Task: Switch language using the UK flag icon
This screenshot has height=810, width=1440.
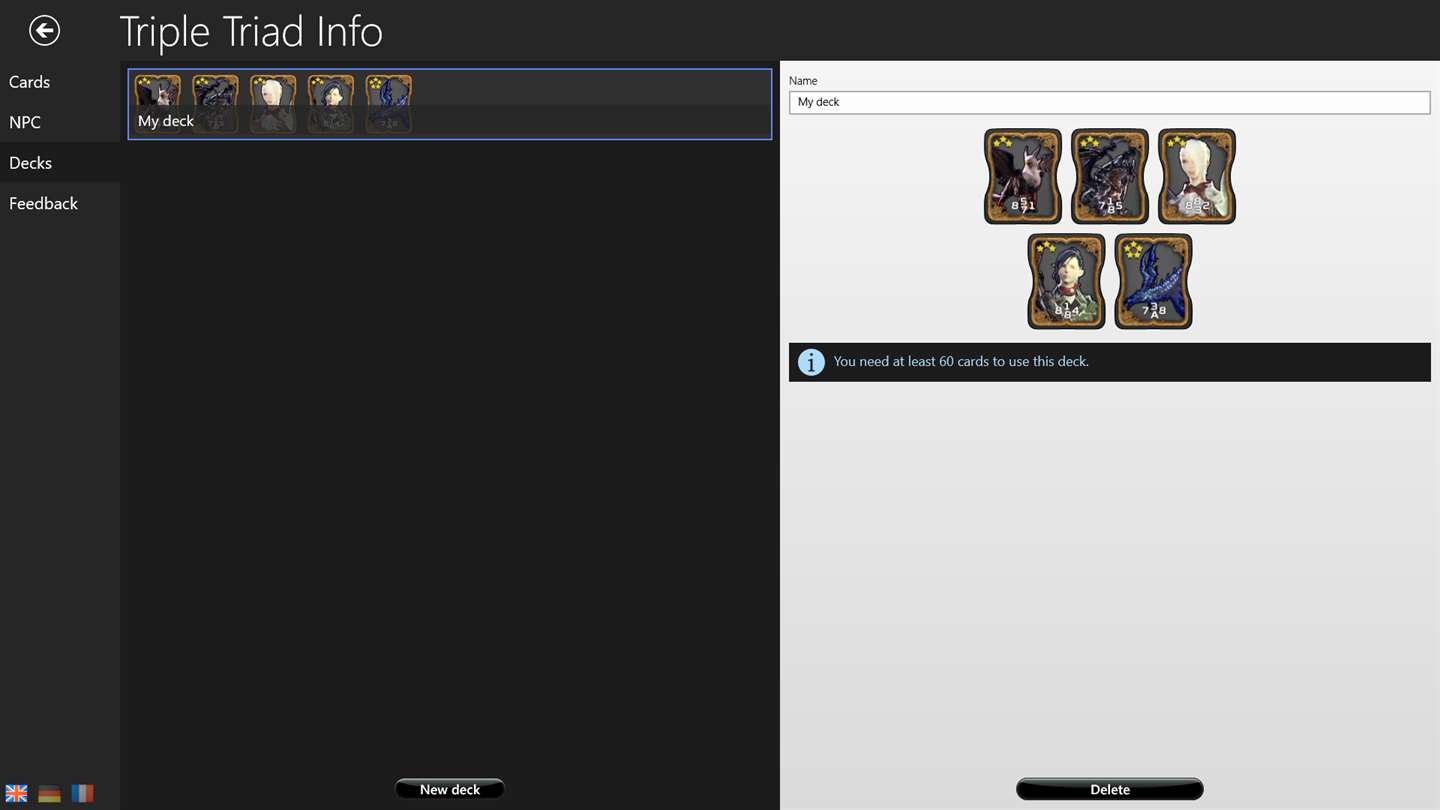Action: [x=17, y=793]
